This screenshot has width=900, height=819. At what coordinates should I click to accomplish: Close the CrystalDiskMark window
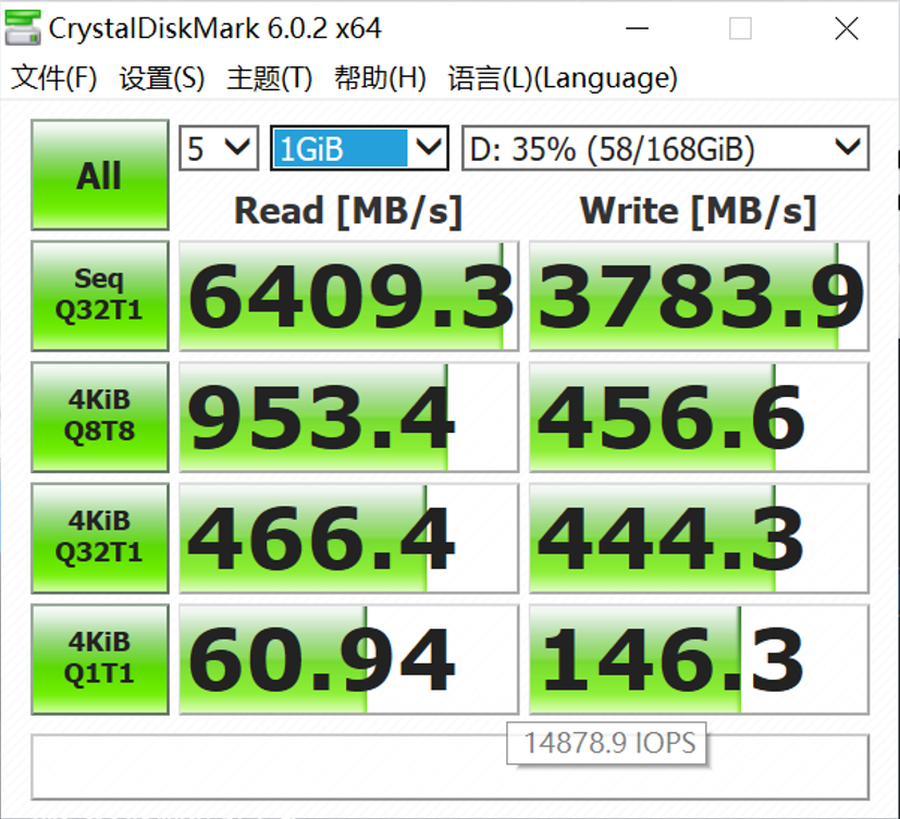coord(847,28)
